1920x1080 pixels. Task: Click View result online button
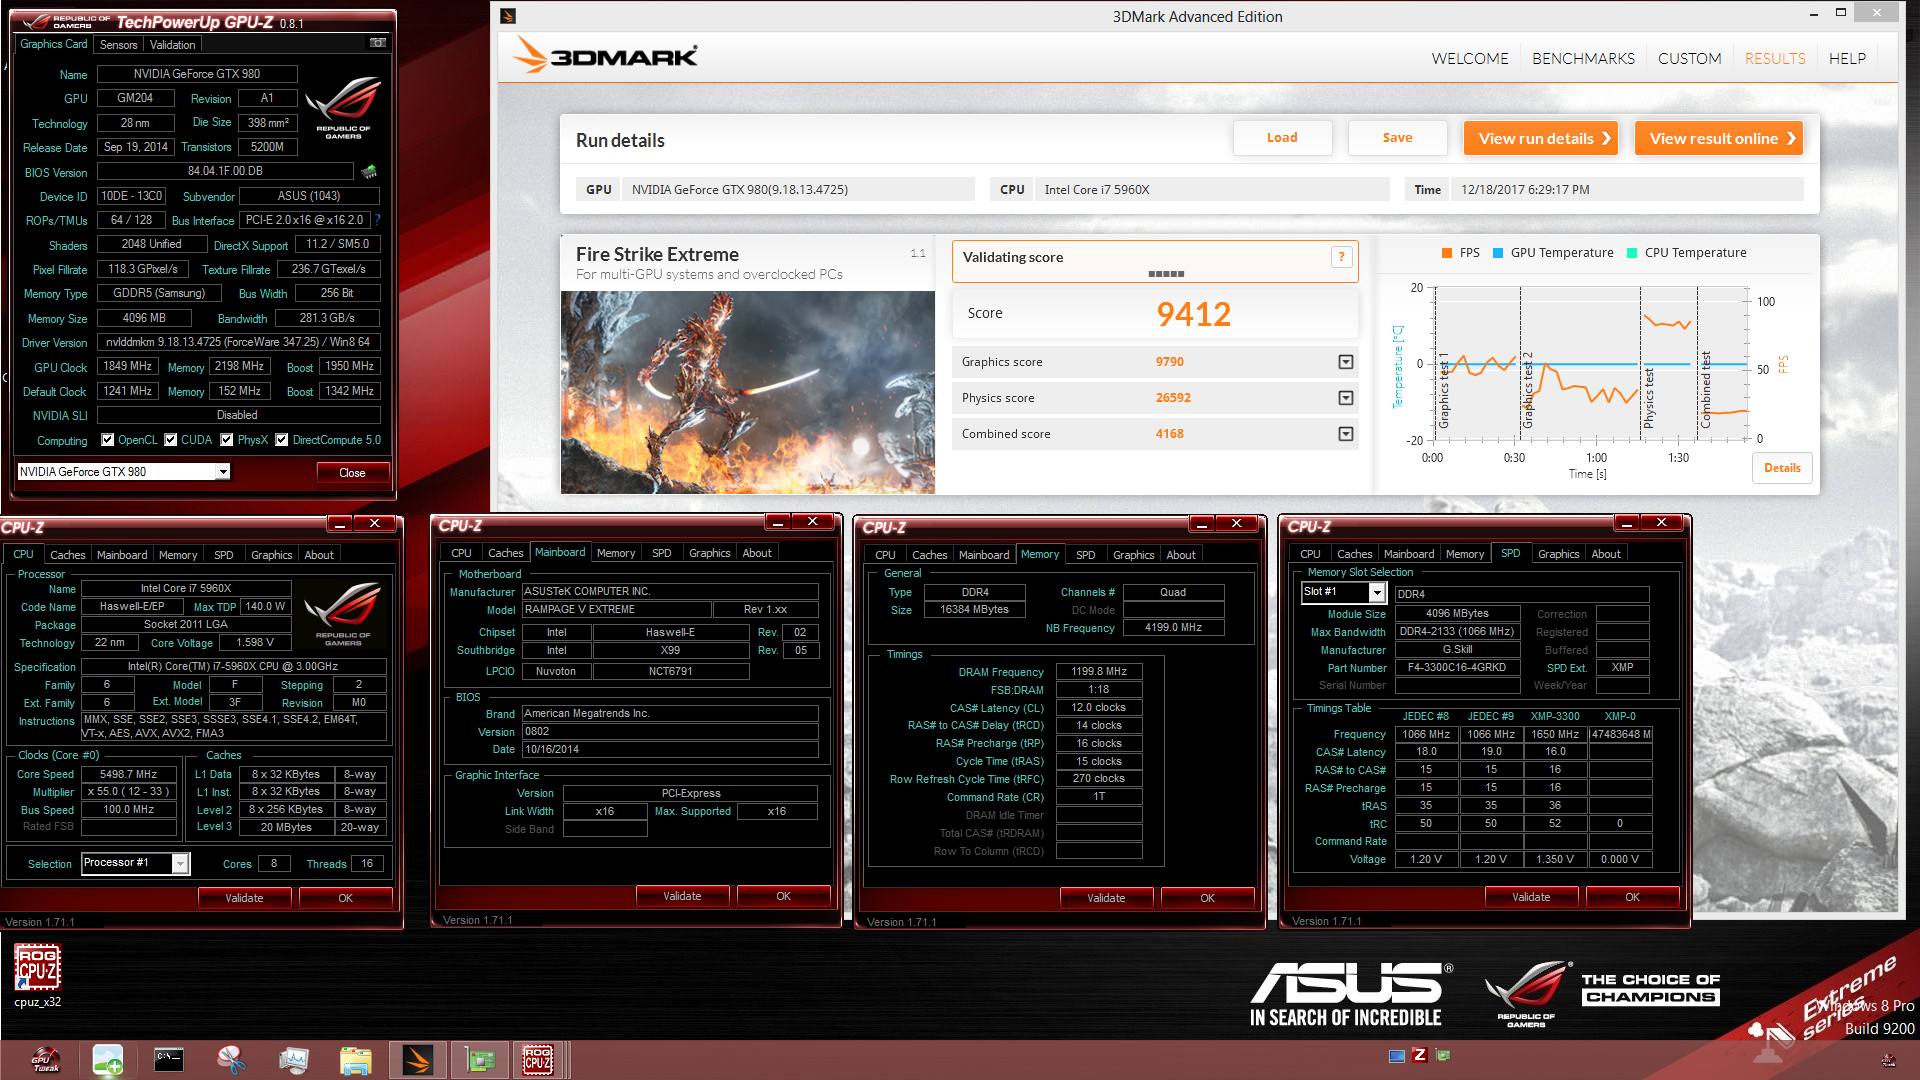1718,138
